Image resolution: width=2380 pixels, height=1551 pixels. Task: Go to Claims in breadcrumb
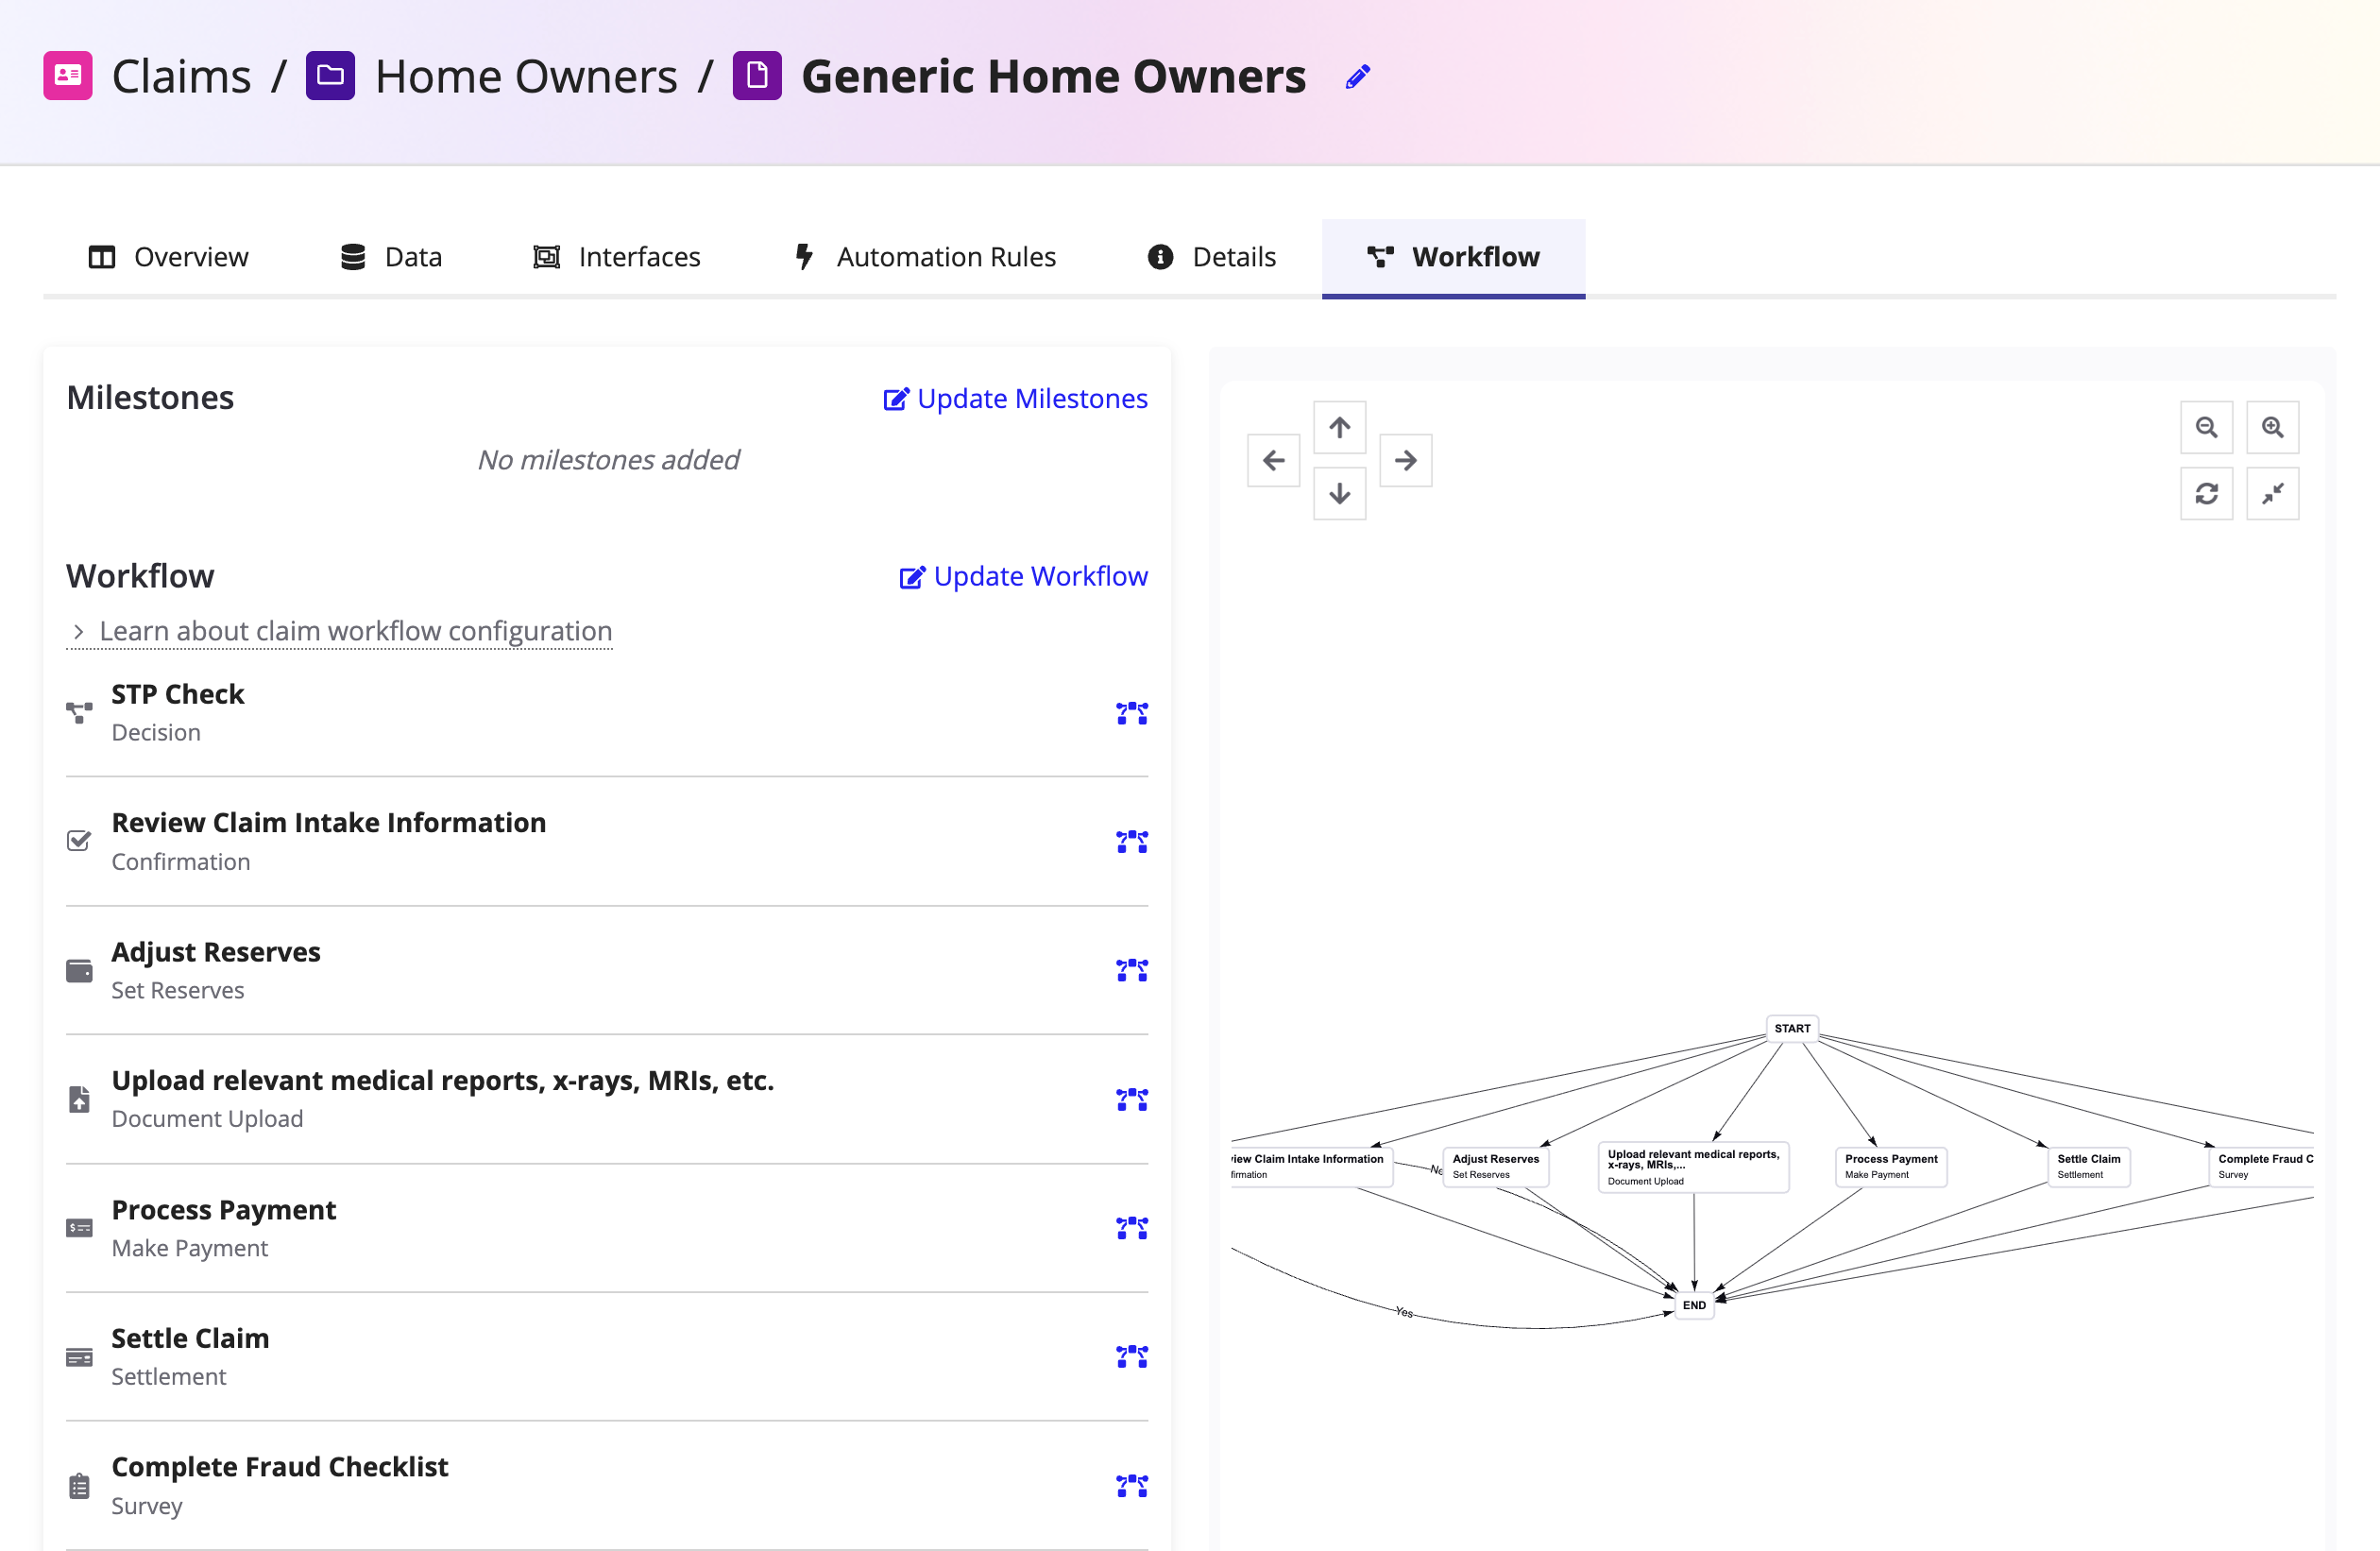tap(181, 76)
